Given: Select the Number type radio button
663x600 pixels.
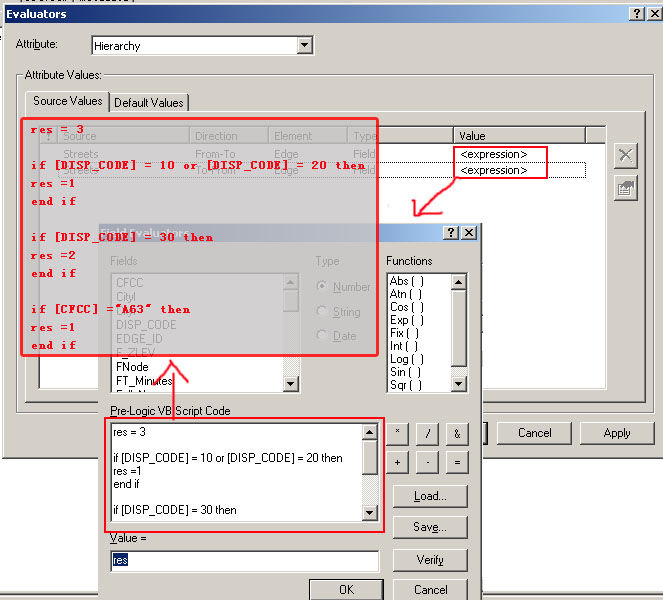Looking at the screenshot, I should 322,286.
